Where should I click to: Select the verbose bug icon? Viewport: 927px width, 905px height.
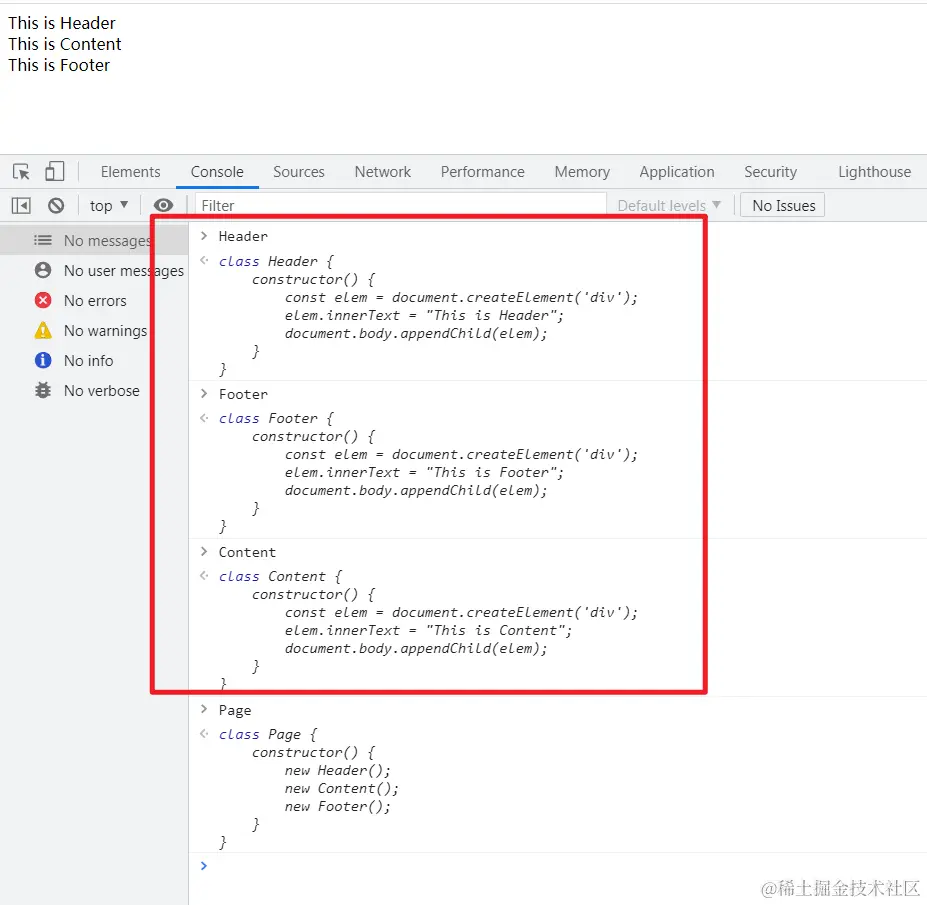[43, 390]
